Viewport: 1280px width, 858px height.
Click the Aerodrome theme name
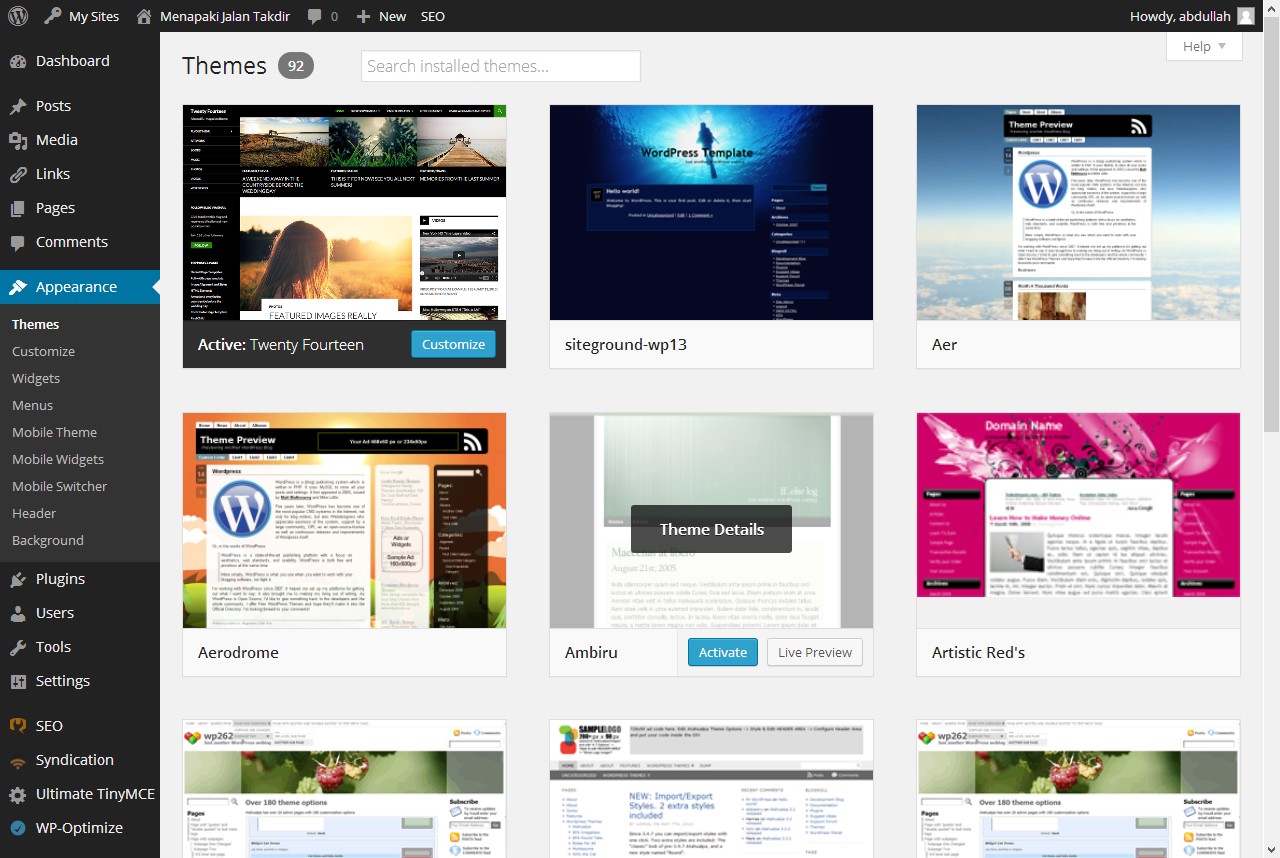pos(239,652)
